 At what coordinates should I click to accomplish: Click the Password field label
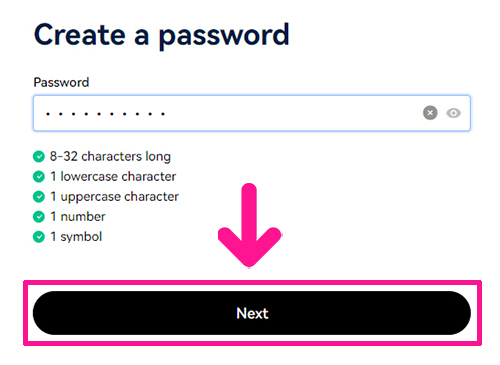[x=61, y=82]
